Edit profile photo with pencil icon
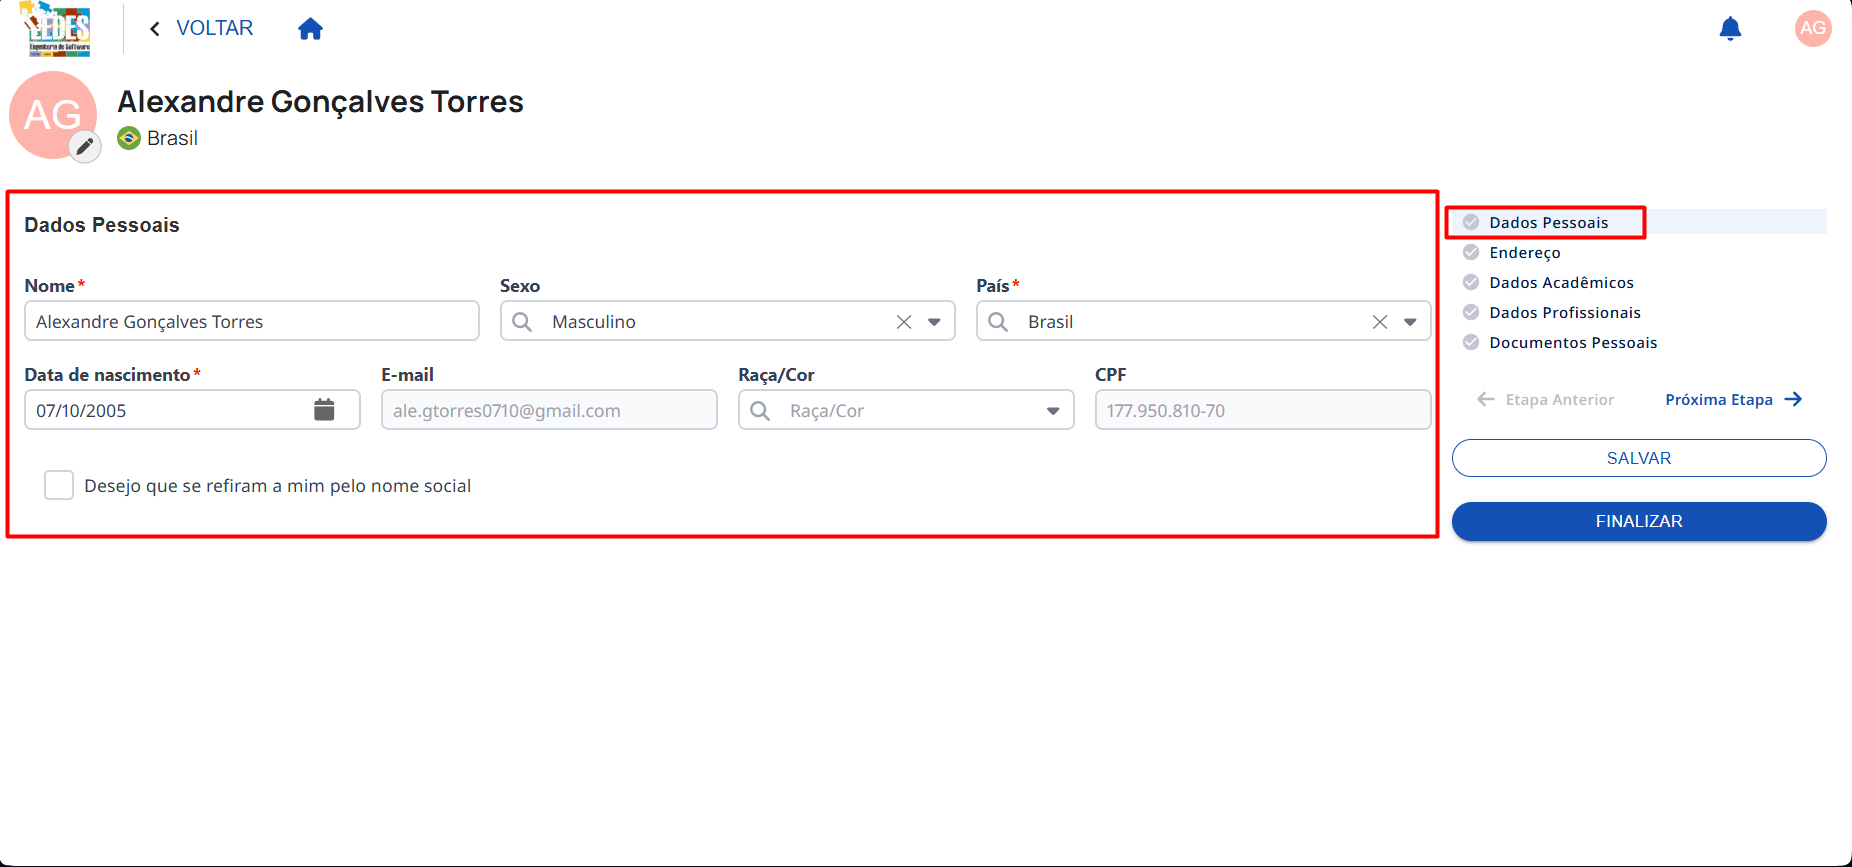Screen dimensions: 1852x867 (x=85, y=147)
